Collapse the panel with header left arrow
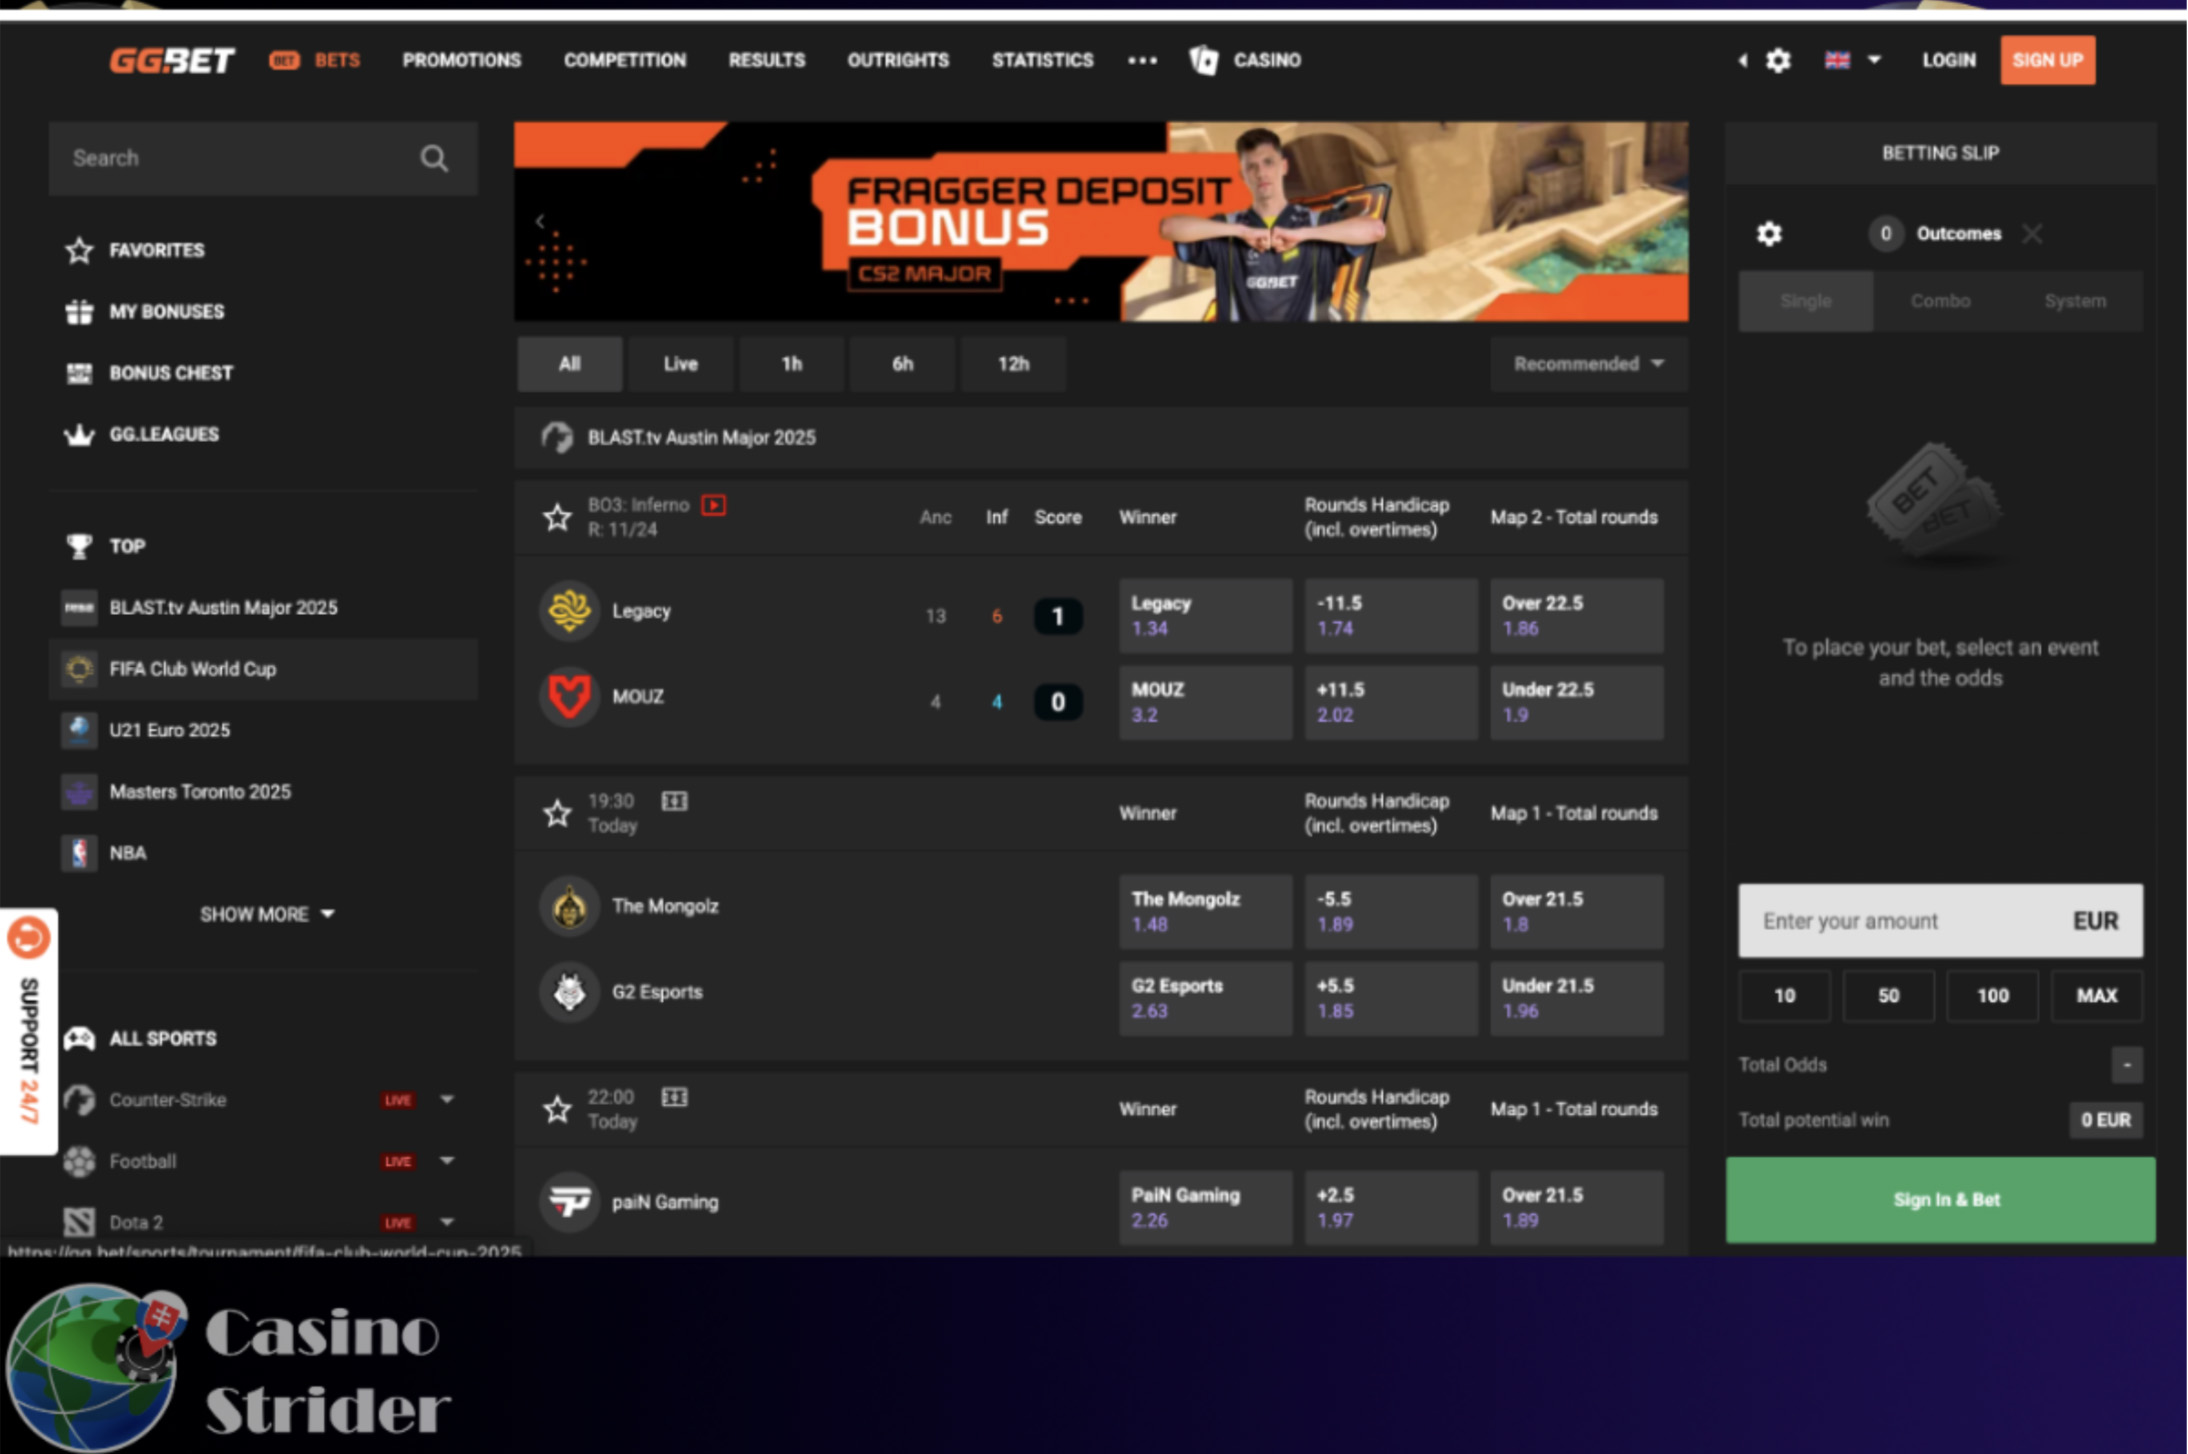 coord(1742,61)
